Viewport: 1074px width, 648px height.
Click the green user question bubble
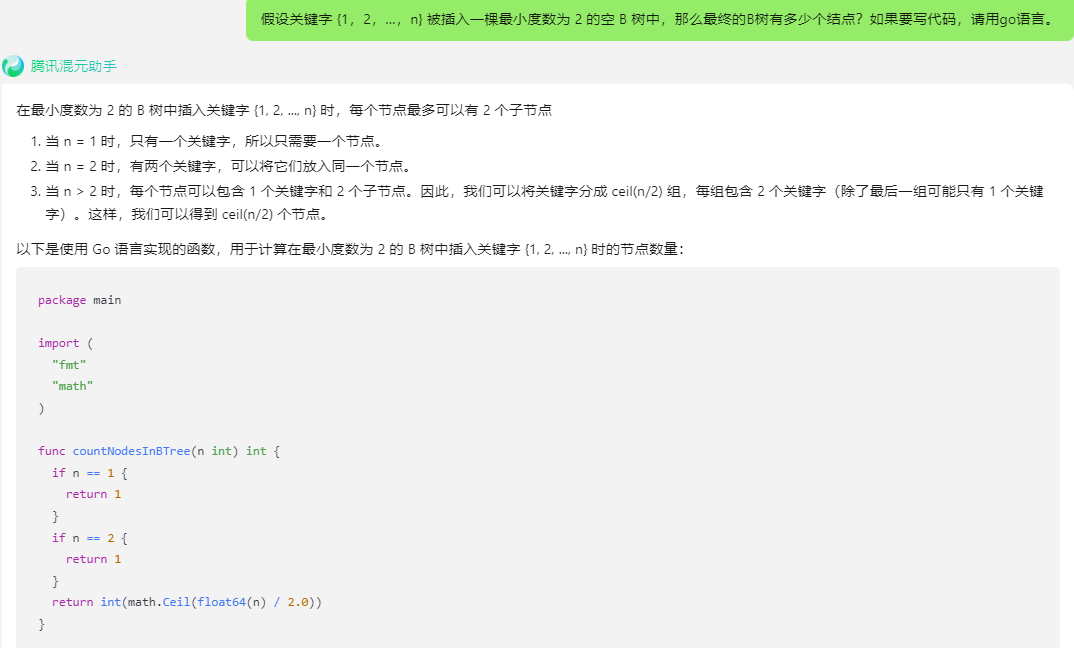click(x=660, y=20)
